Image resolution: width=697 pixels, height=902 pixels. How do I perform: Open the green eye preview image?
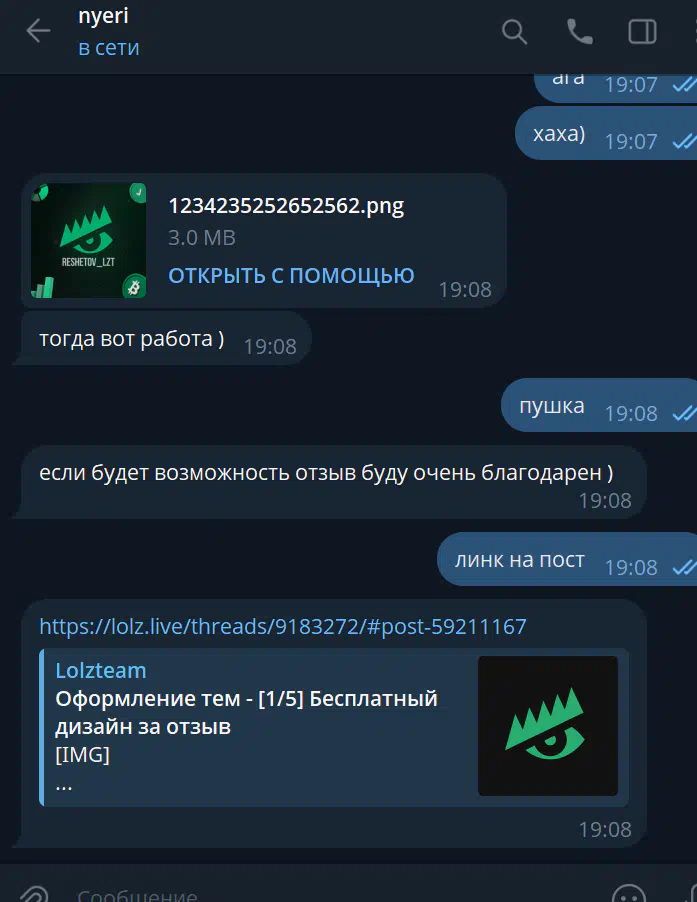[x=548, y=726]
